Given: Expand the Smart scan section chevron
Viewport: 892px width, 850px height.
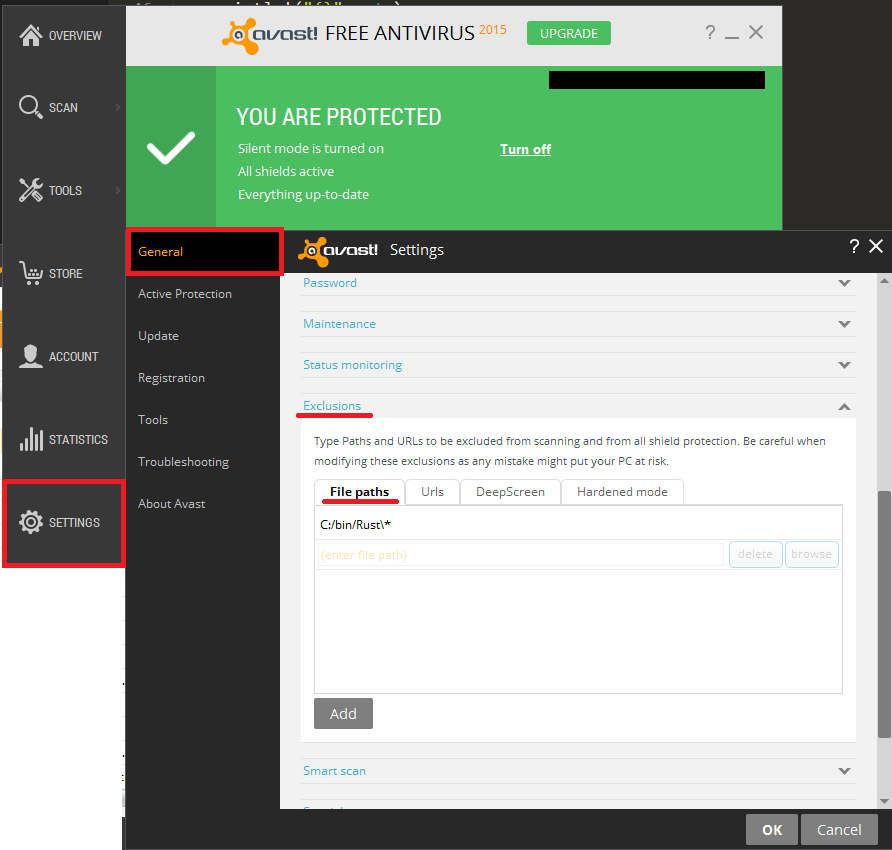Looking at the screenshot, I should [x=844, y=771].
